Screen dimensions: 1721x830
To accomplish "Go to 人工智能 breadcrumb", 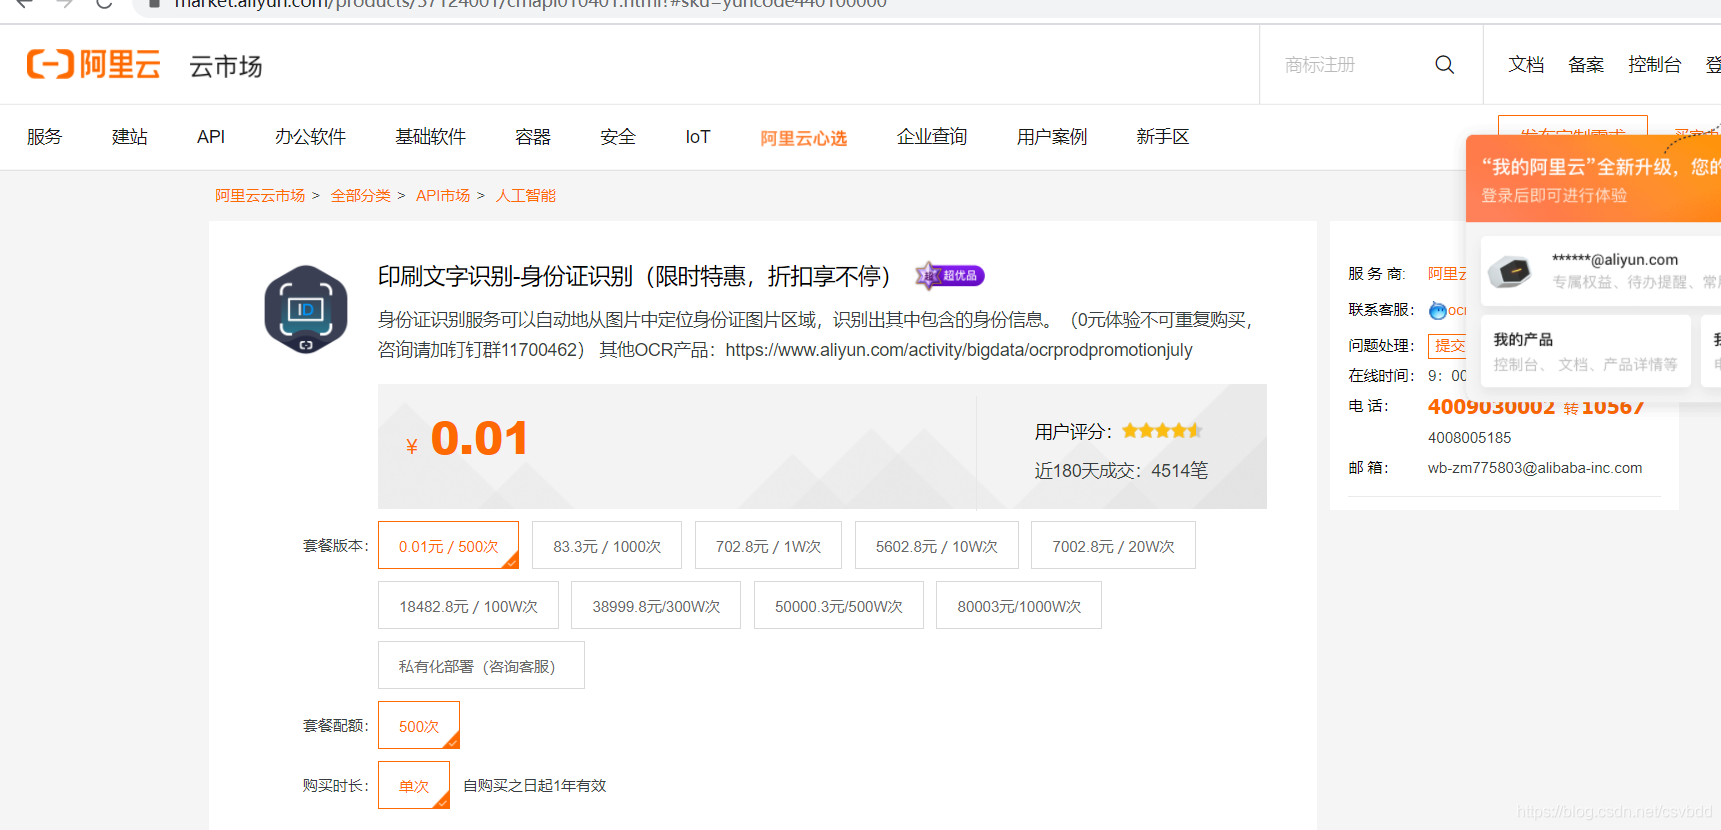I will point(526,196).
